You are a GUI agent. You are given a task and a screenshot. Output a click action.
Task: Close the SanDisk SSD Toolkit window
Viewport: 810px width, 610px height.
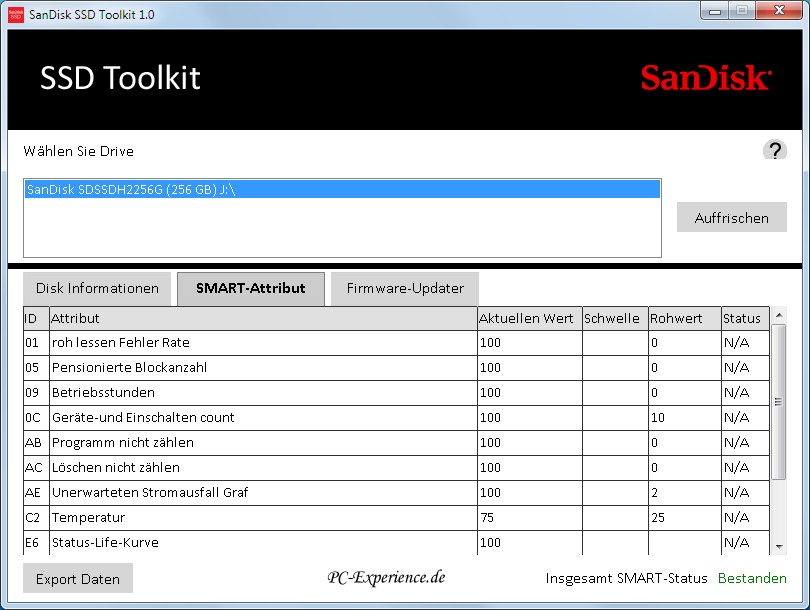coord(780,11)
